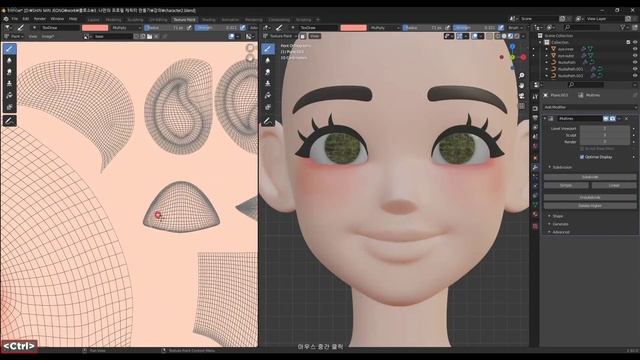The image size is (640, 360).
Task: Click the Subdivide button
Action: click(x=590, y=177)
